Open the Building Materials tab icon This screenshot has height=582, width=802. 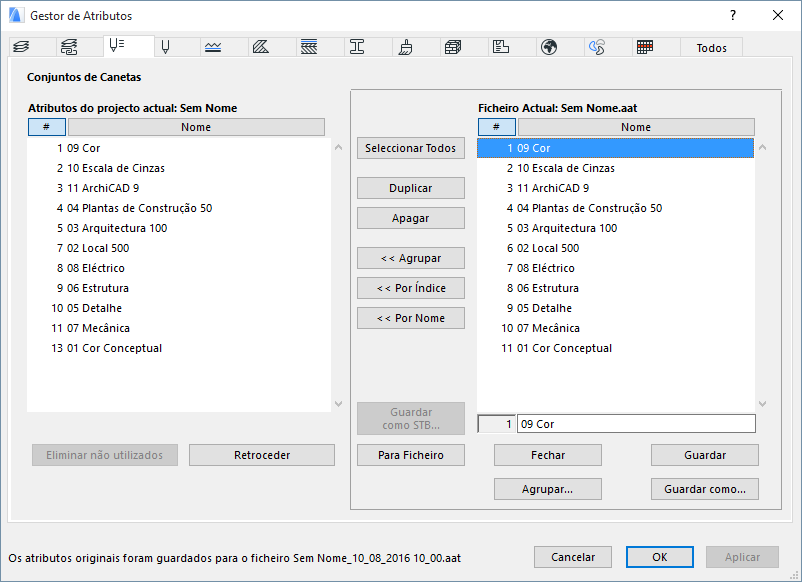[x=453, y=47]
